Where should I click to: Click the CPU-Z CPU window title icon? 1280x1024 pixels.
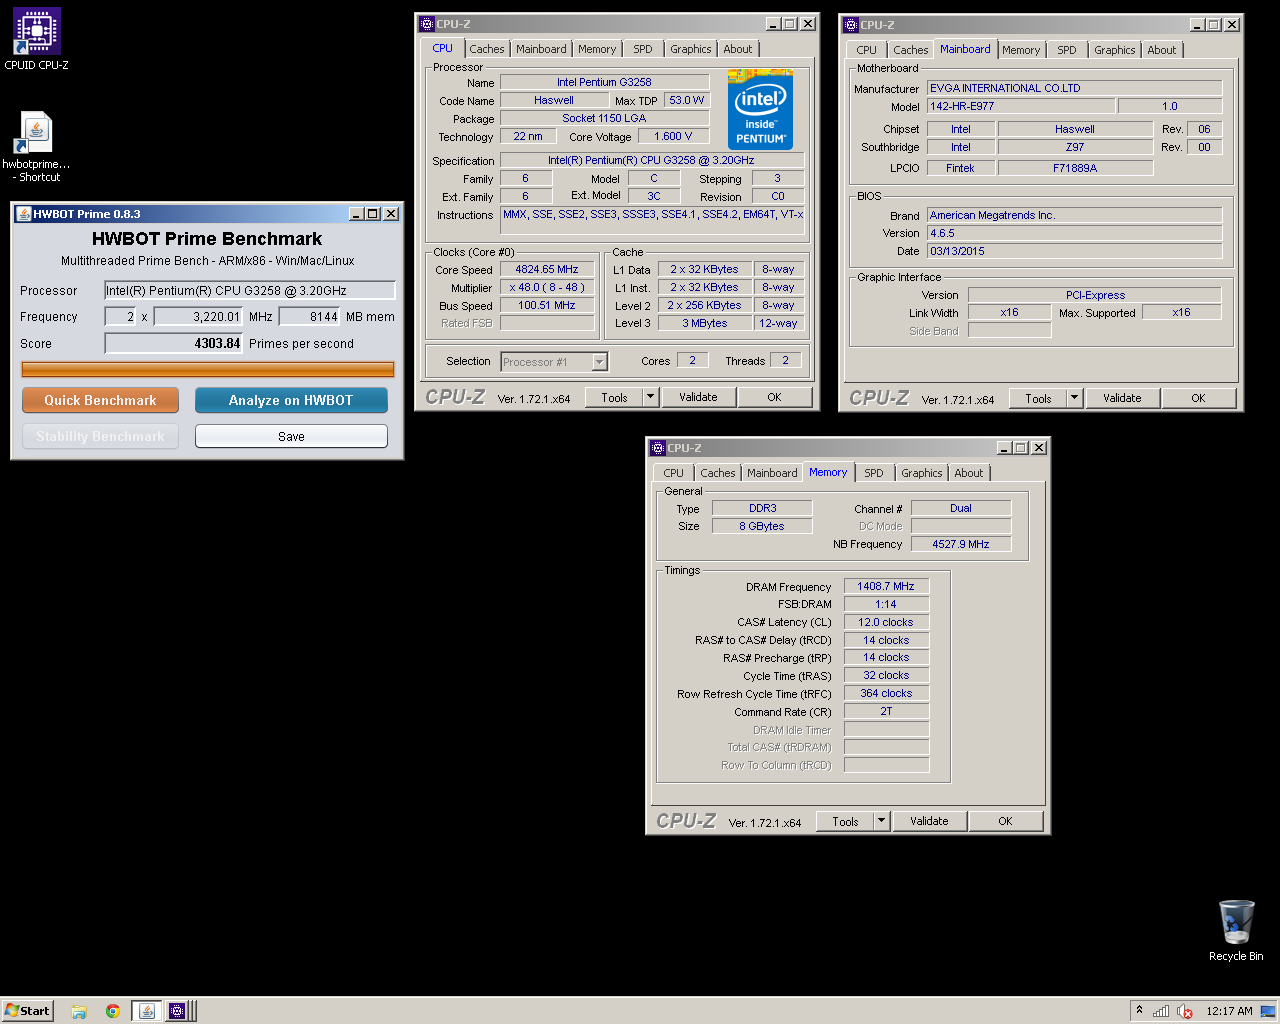427,24
